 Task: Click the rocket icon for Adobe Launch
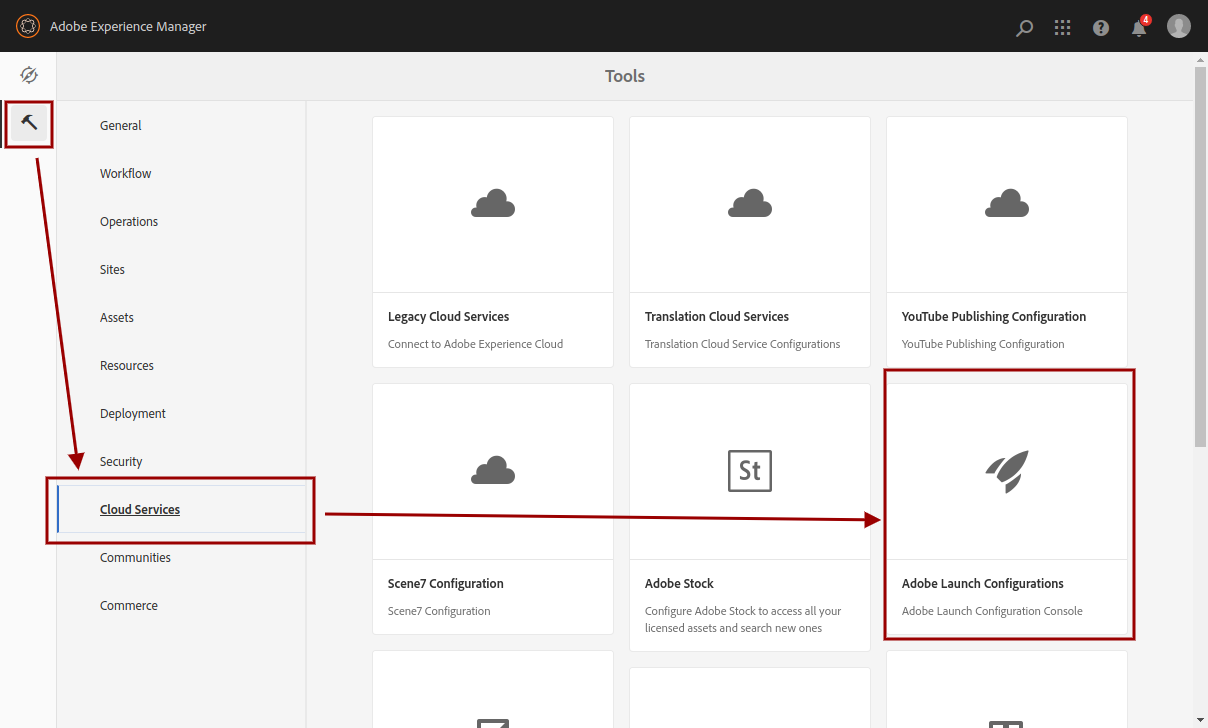coord(1006,471)
